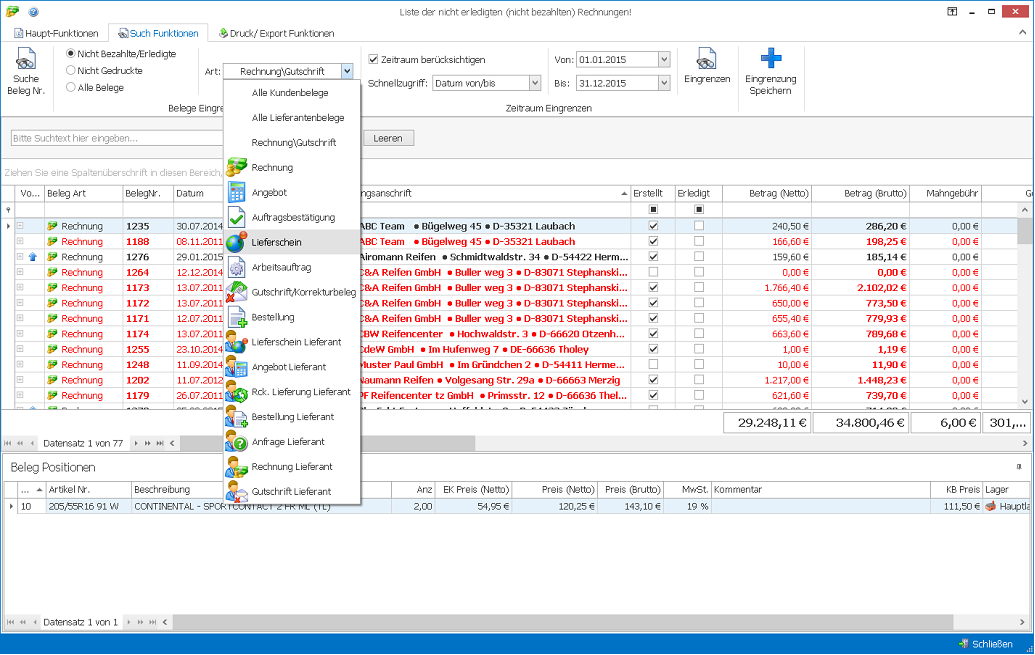1035x655 pixels.
Task: Choose Rechnung icon in the Art list
Action: tap(236, 168)
